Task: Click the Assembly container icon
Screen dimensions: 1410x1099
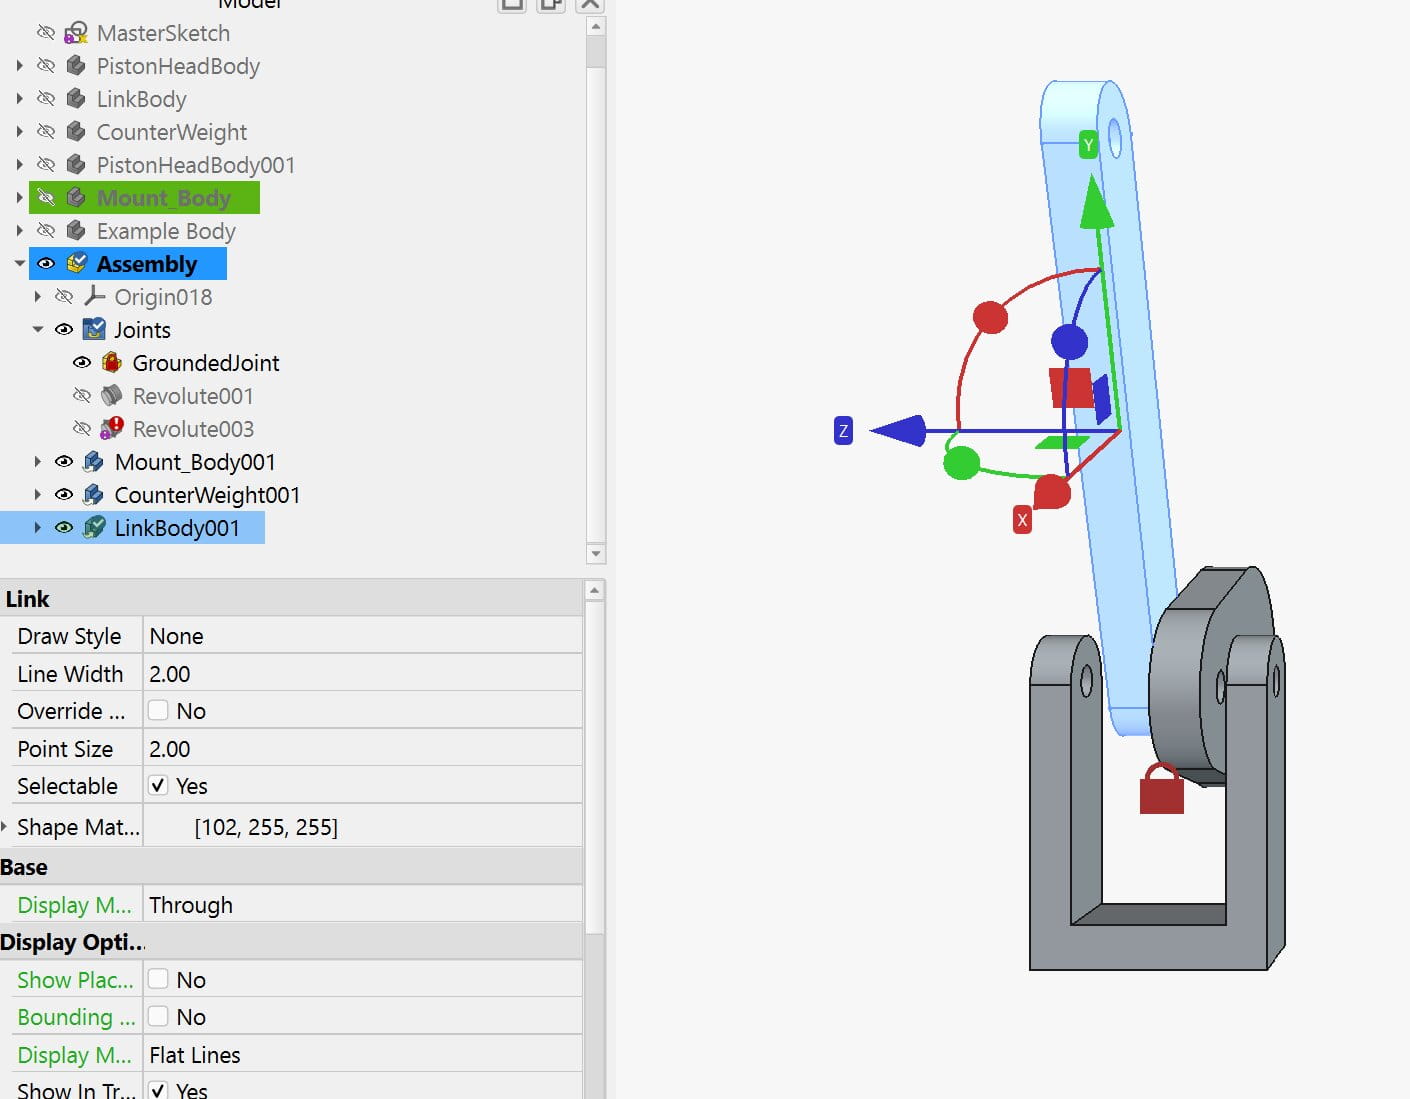Action: (x=76, y=264)
